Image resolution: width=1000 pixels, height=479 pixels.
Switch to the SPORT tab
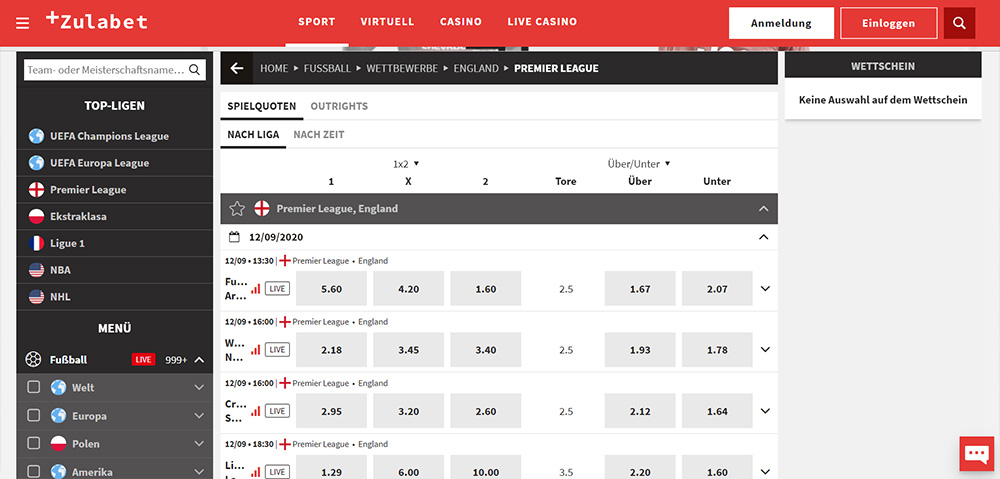point(316,22)
